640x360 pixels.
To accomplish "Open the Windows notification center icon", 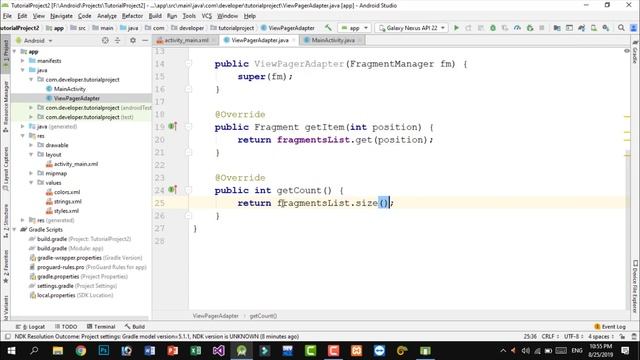I will 625,350.
